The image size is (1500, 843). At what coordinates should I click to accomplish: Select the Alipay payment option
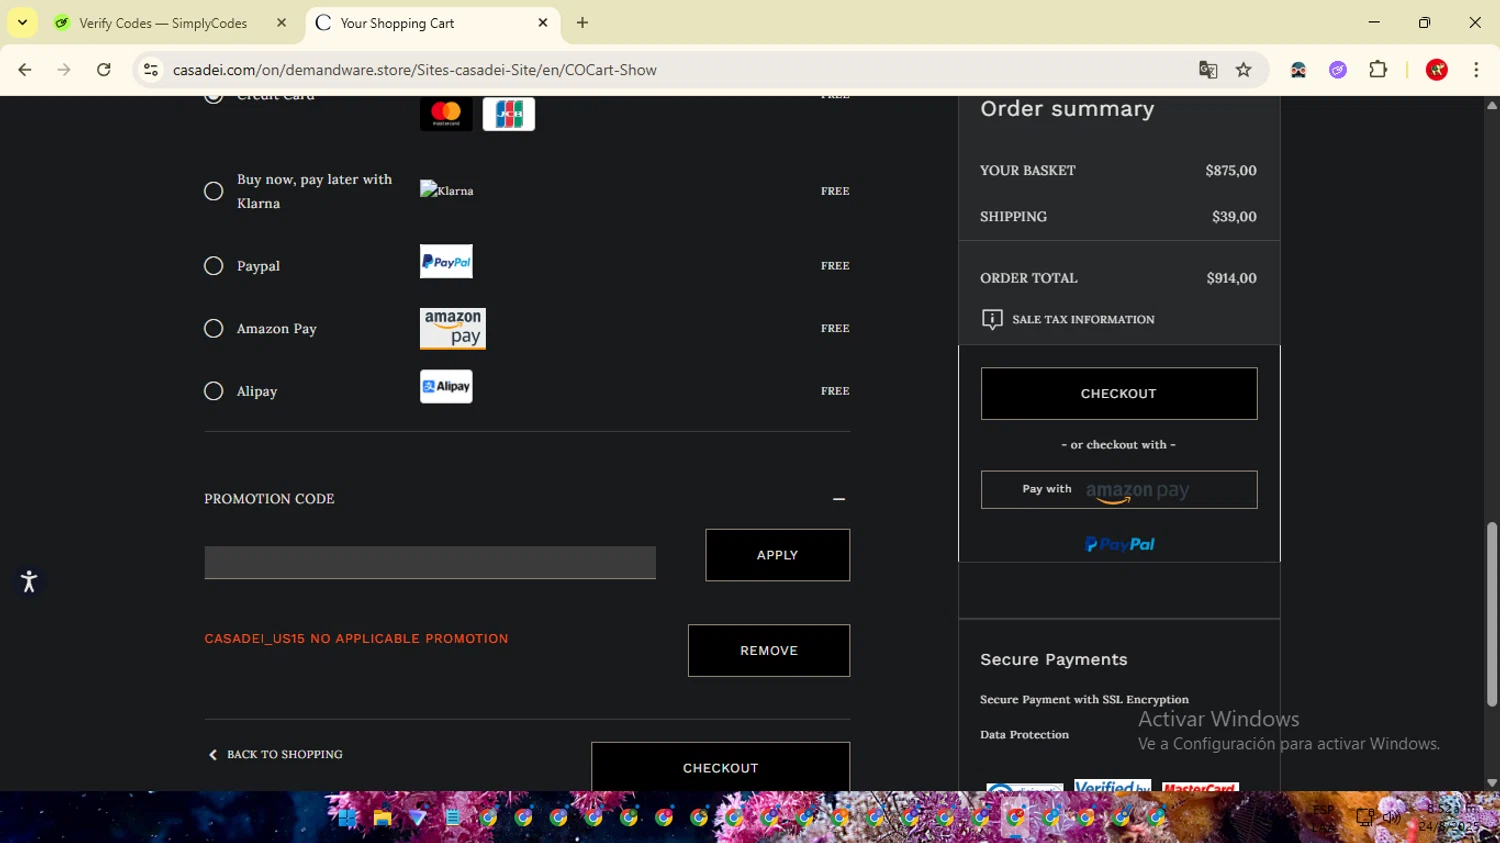coord(214,391)
